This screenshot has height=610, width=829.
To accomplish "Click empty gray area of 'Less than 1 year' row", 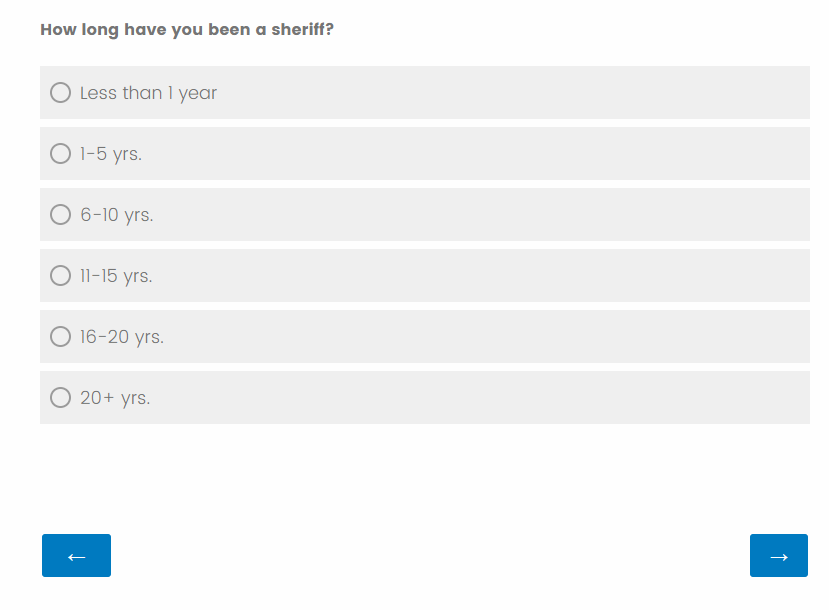I will pyautogui.click(x=500, y=93).
